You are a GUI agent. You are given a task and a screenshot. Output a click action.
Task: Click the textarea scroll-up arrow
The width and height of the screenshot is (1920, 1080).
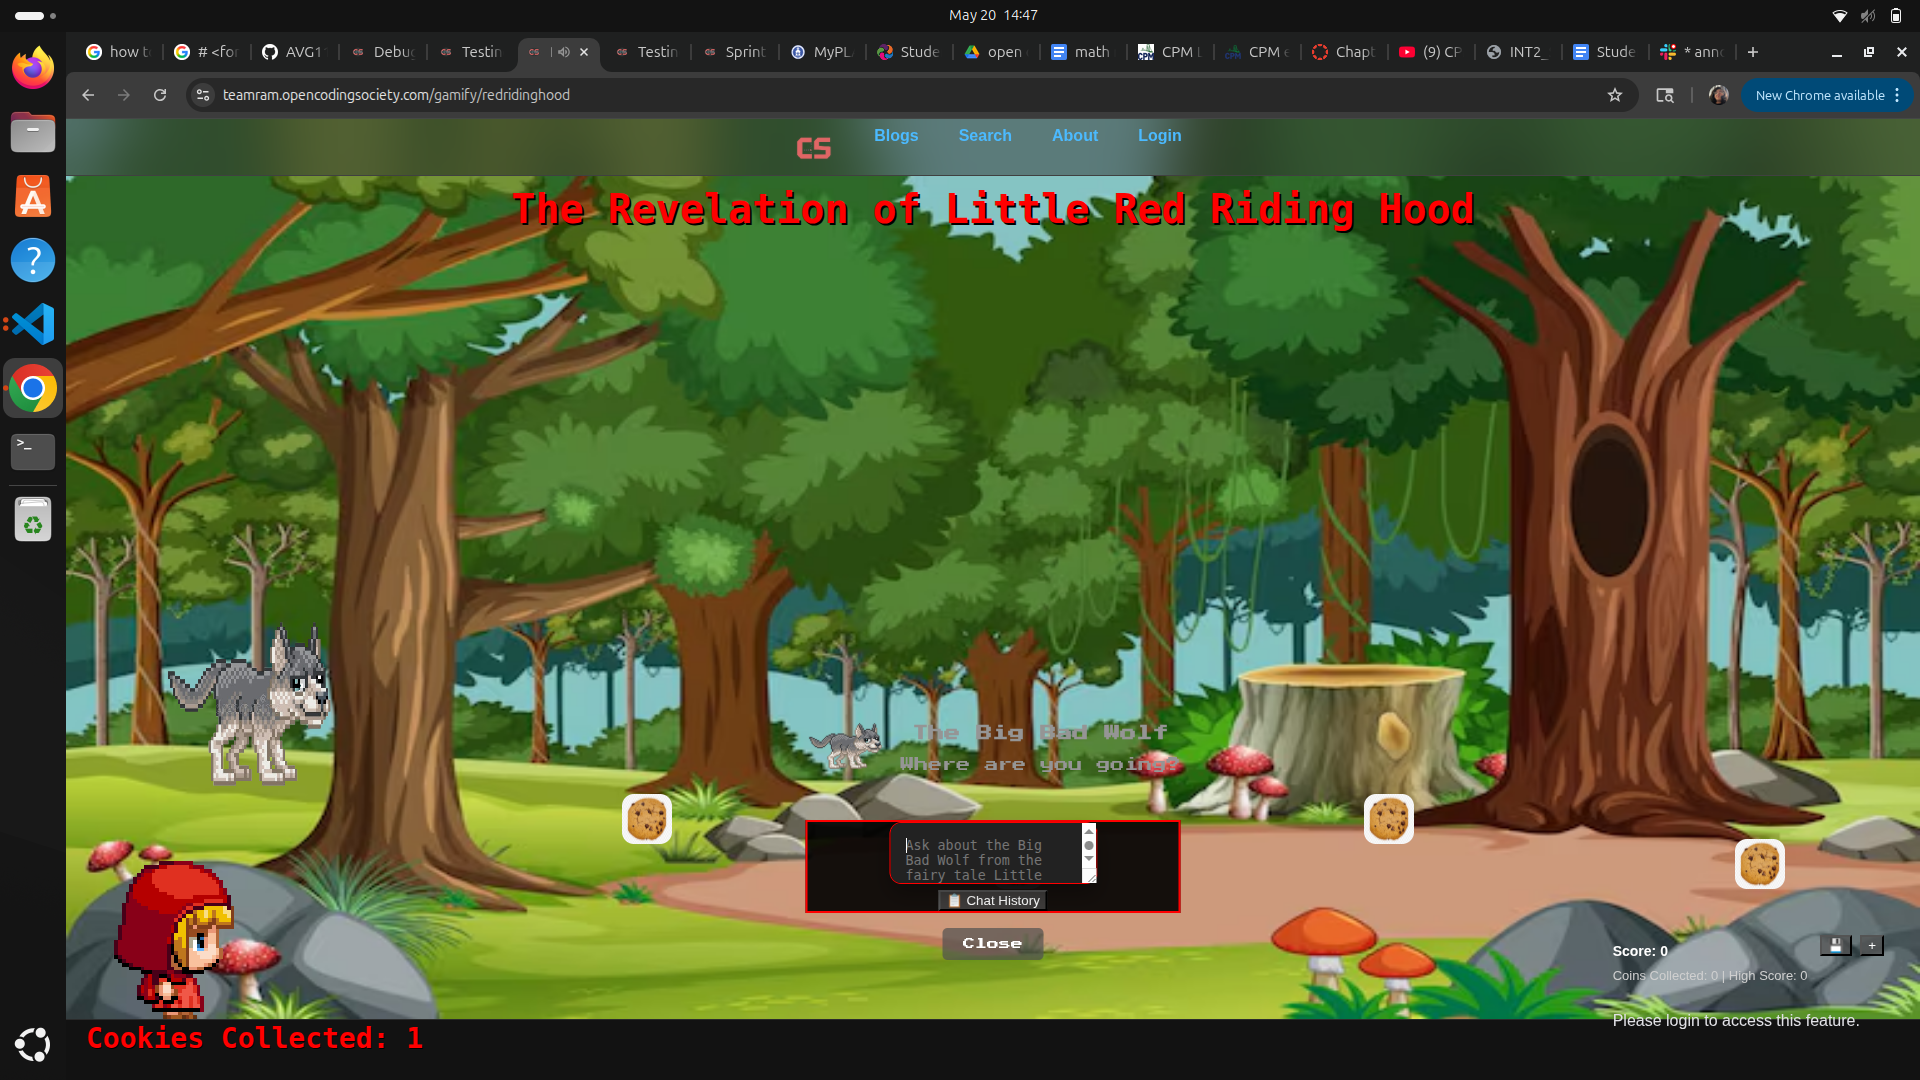pyautogui.click(x=1089, y=831)
